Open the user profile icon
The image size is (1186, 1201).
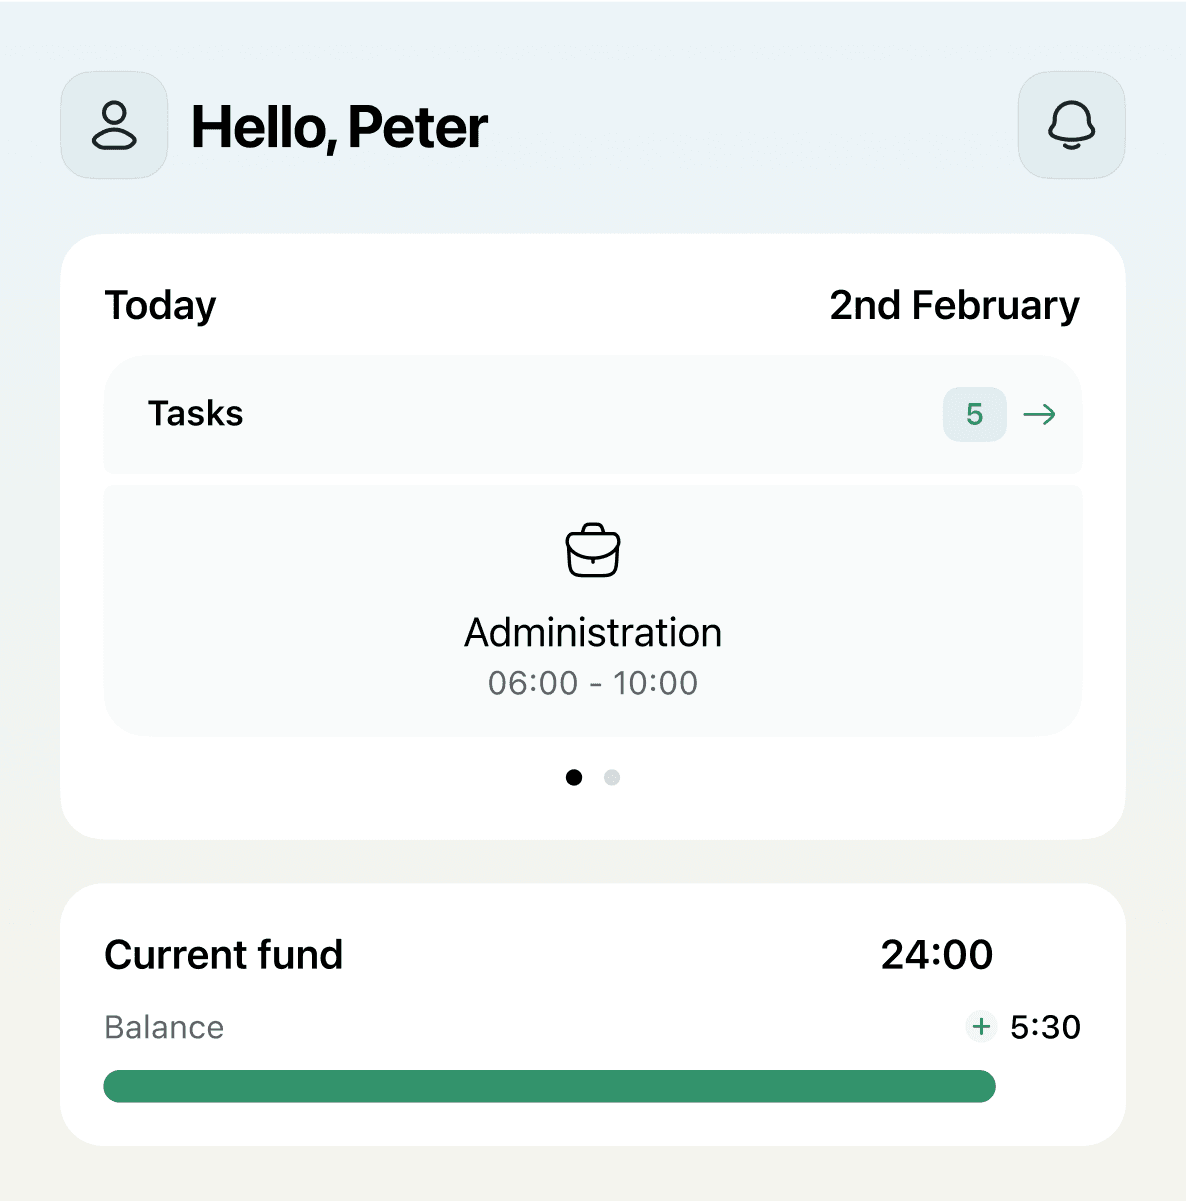[x=114, y=125]
